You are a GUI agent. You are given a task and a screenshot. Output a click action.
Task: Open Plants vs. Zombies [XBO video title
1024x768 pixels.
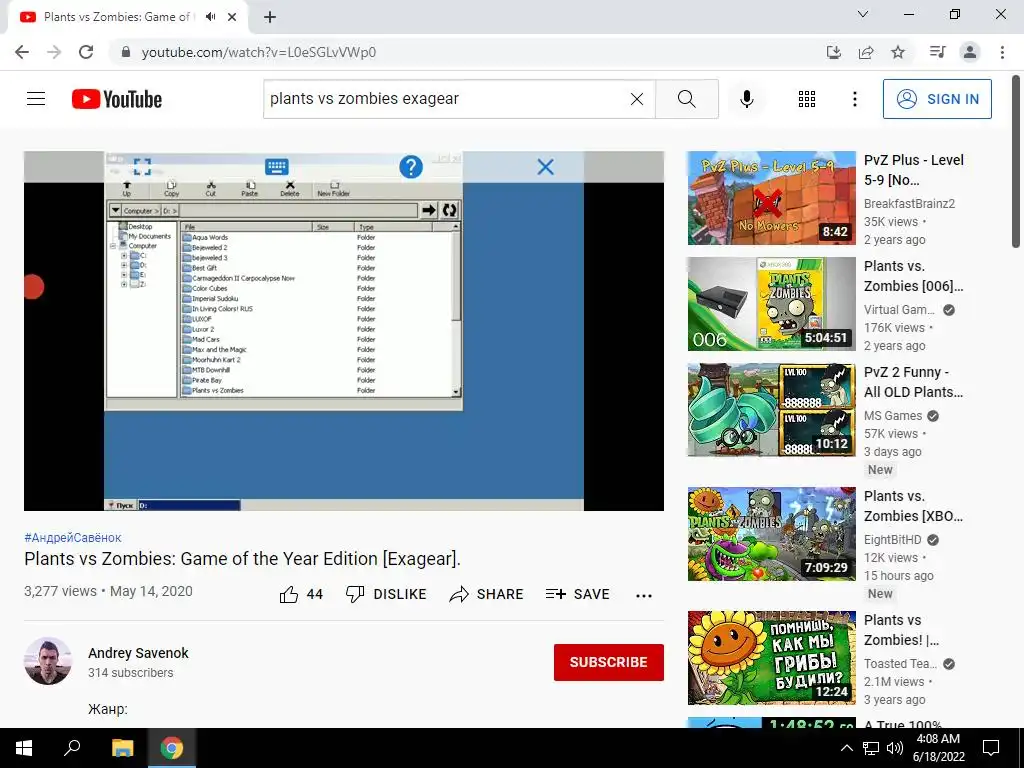point(914,506)
